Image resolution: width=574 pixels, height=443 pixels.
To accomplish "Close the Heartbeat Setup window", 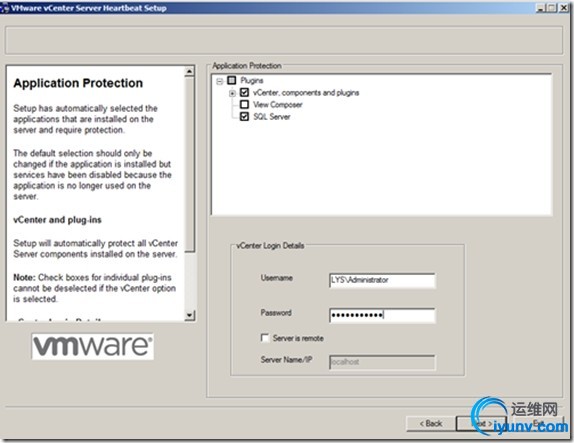I will (x=564, y=8).
